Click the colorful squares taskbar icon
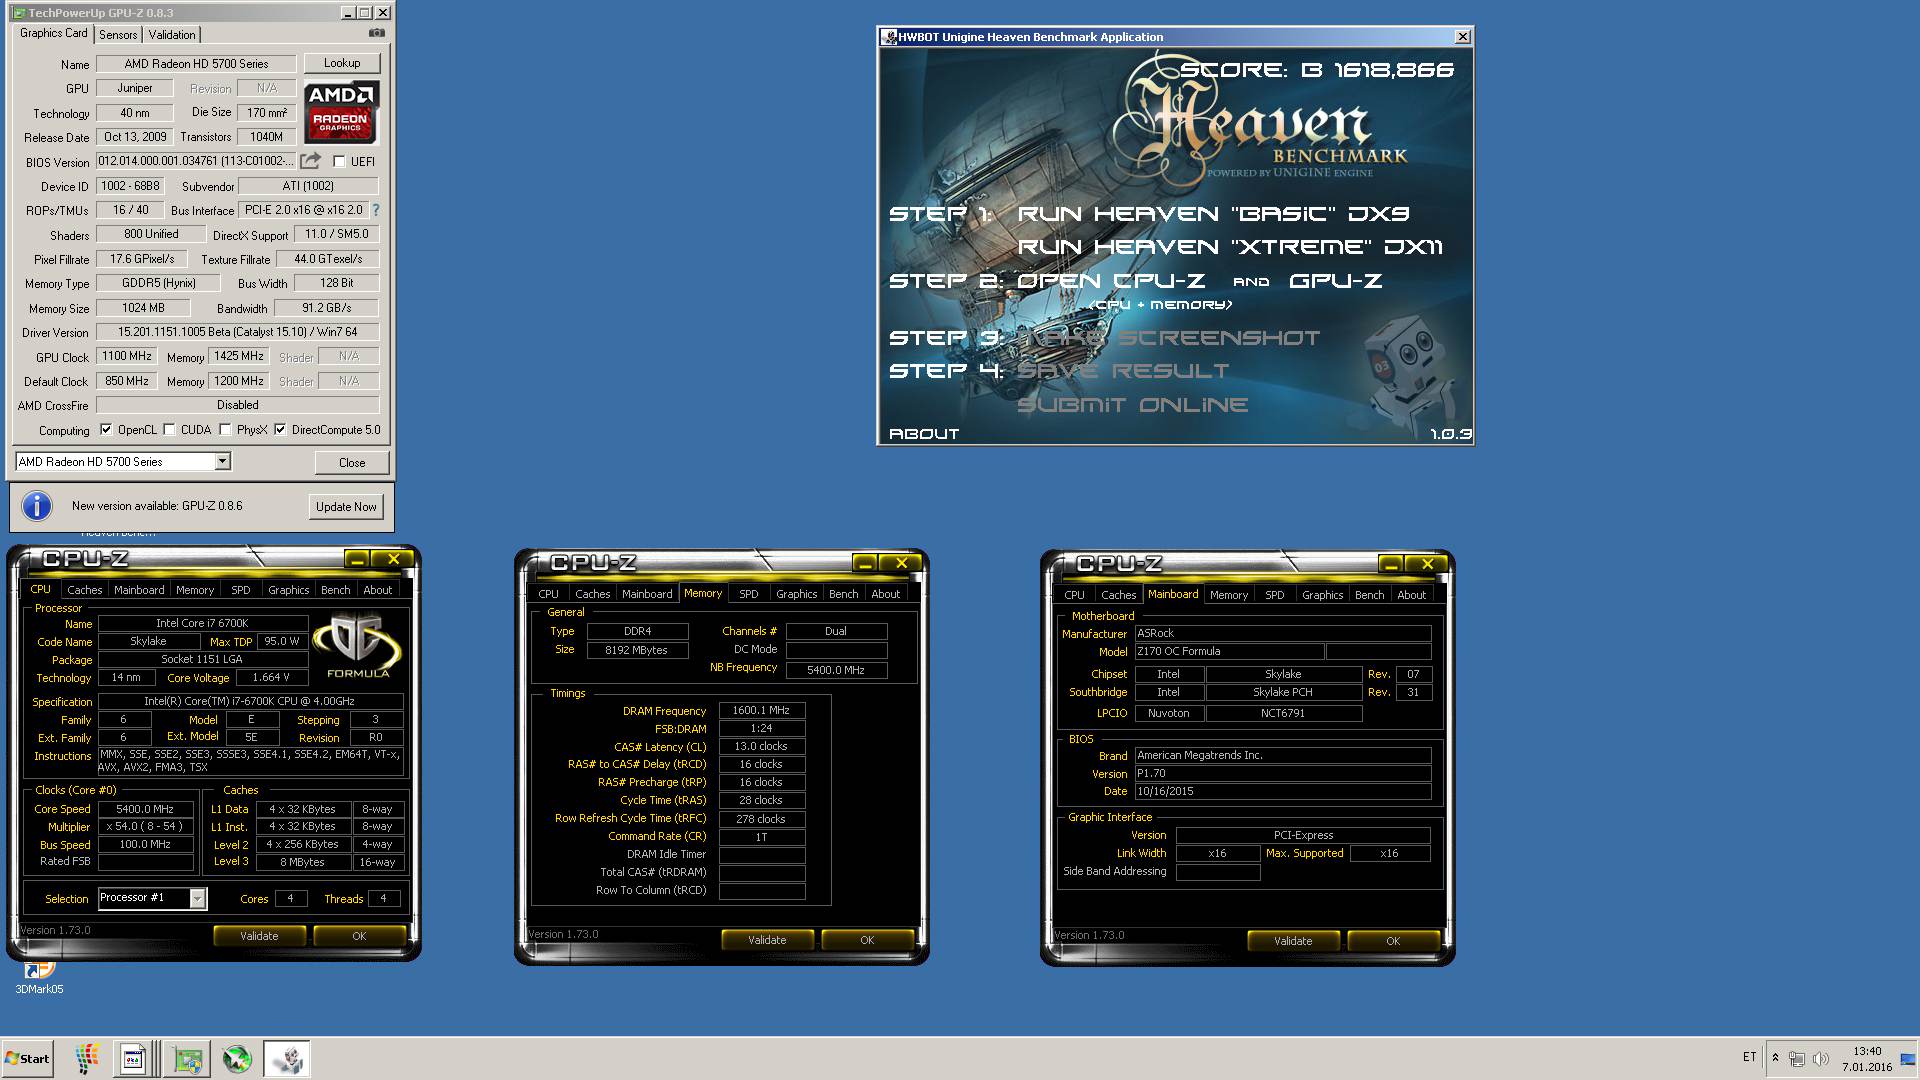The image size is (1920, 1080). [x=87, y=1058]
